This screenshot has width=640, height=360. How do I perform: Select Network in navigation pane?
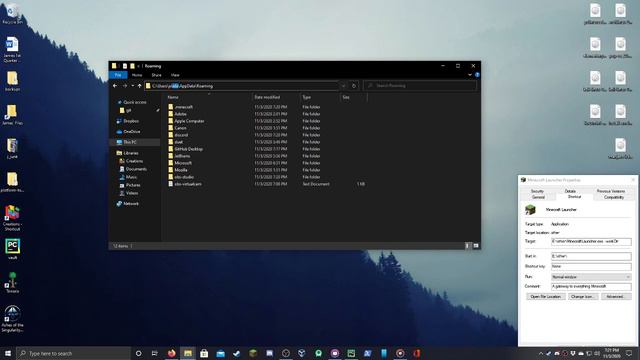click(x=131, y=203)
